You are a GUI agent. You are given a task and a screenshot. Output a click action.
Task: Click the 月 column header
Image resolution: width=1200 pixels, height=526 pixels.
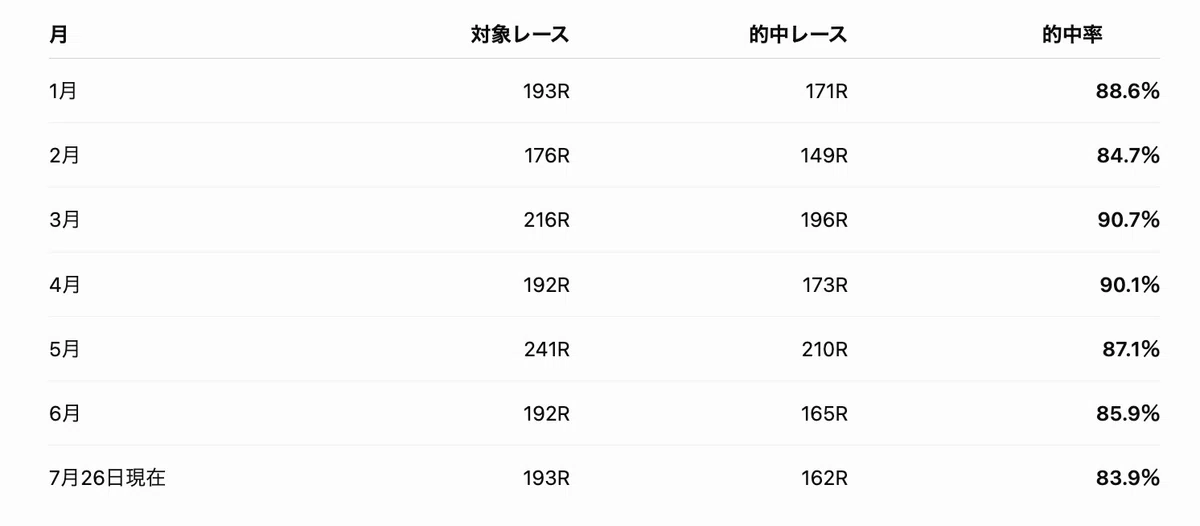[x=58, y=34]
